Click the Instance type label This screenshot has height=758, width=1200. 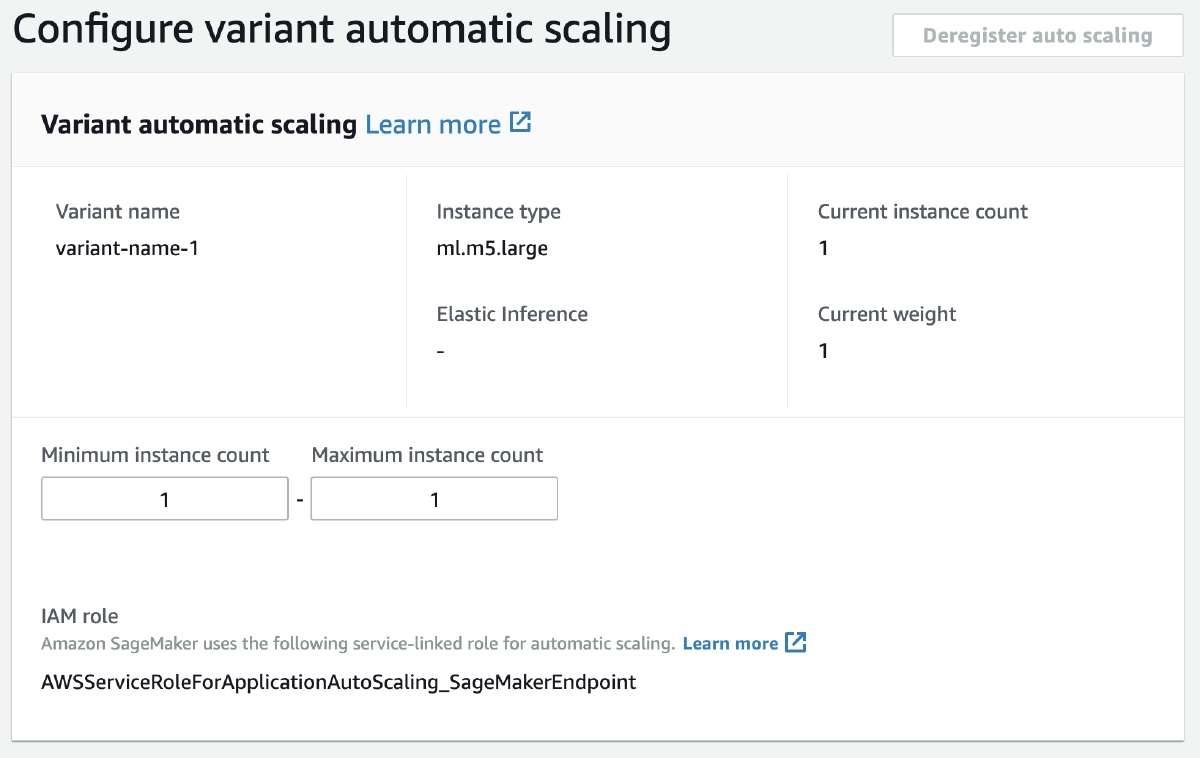click(x=499, y=211)
